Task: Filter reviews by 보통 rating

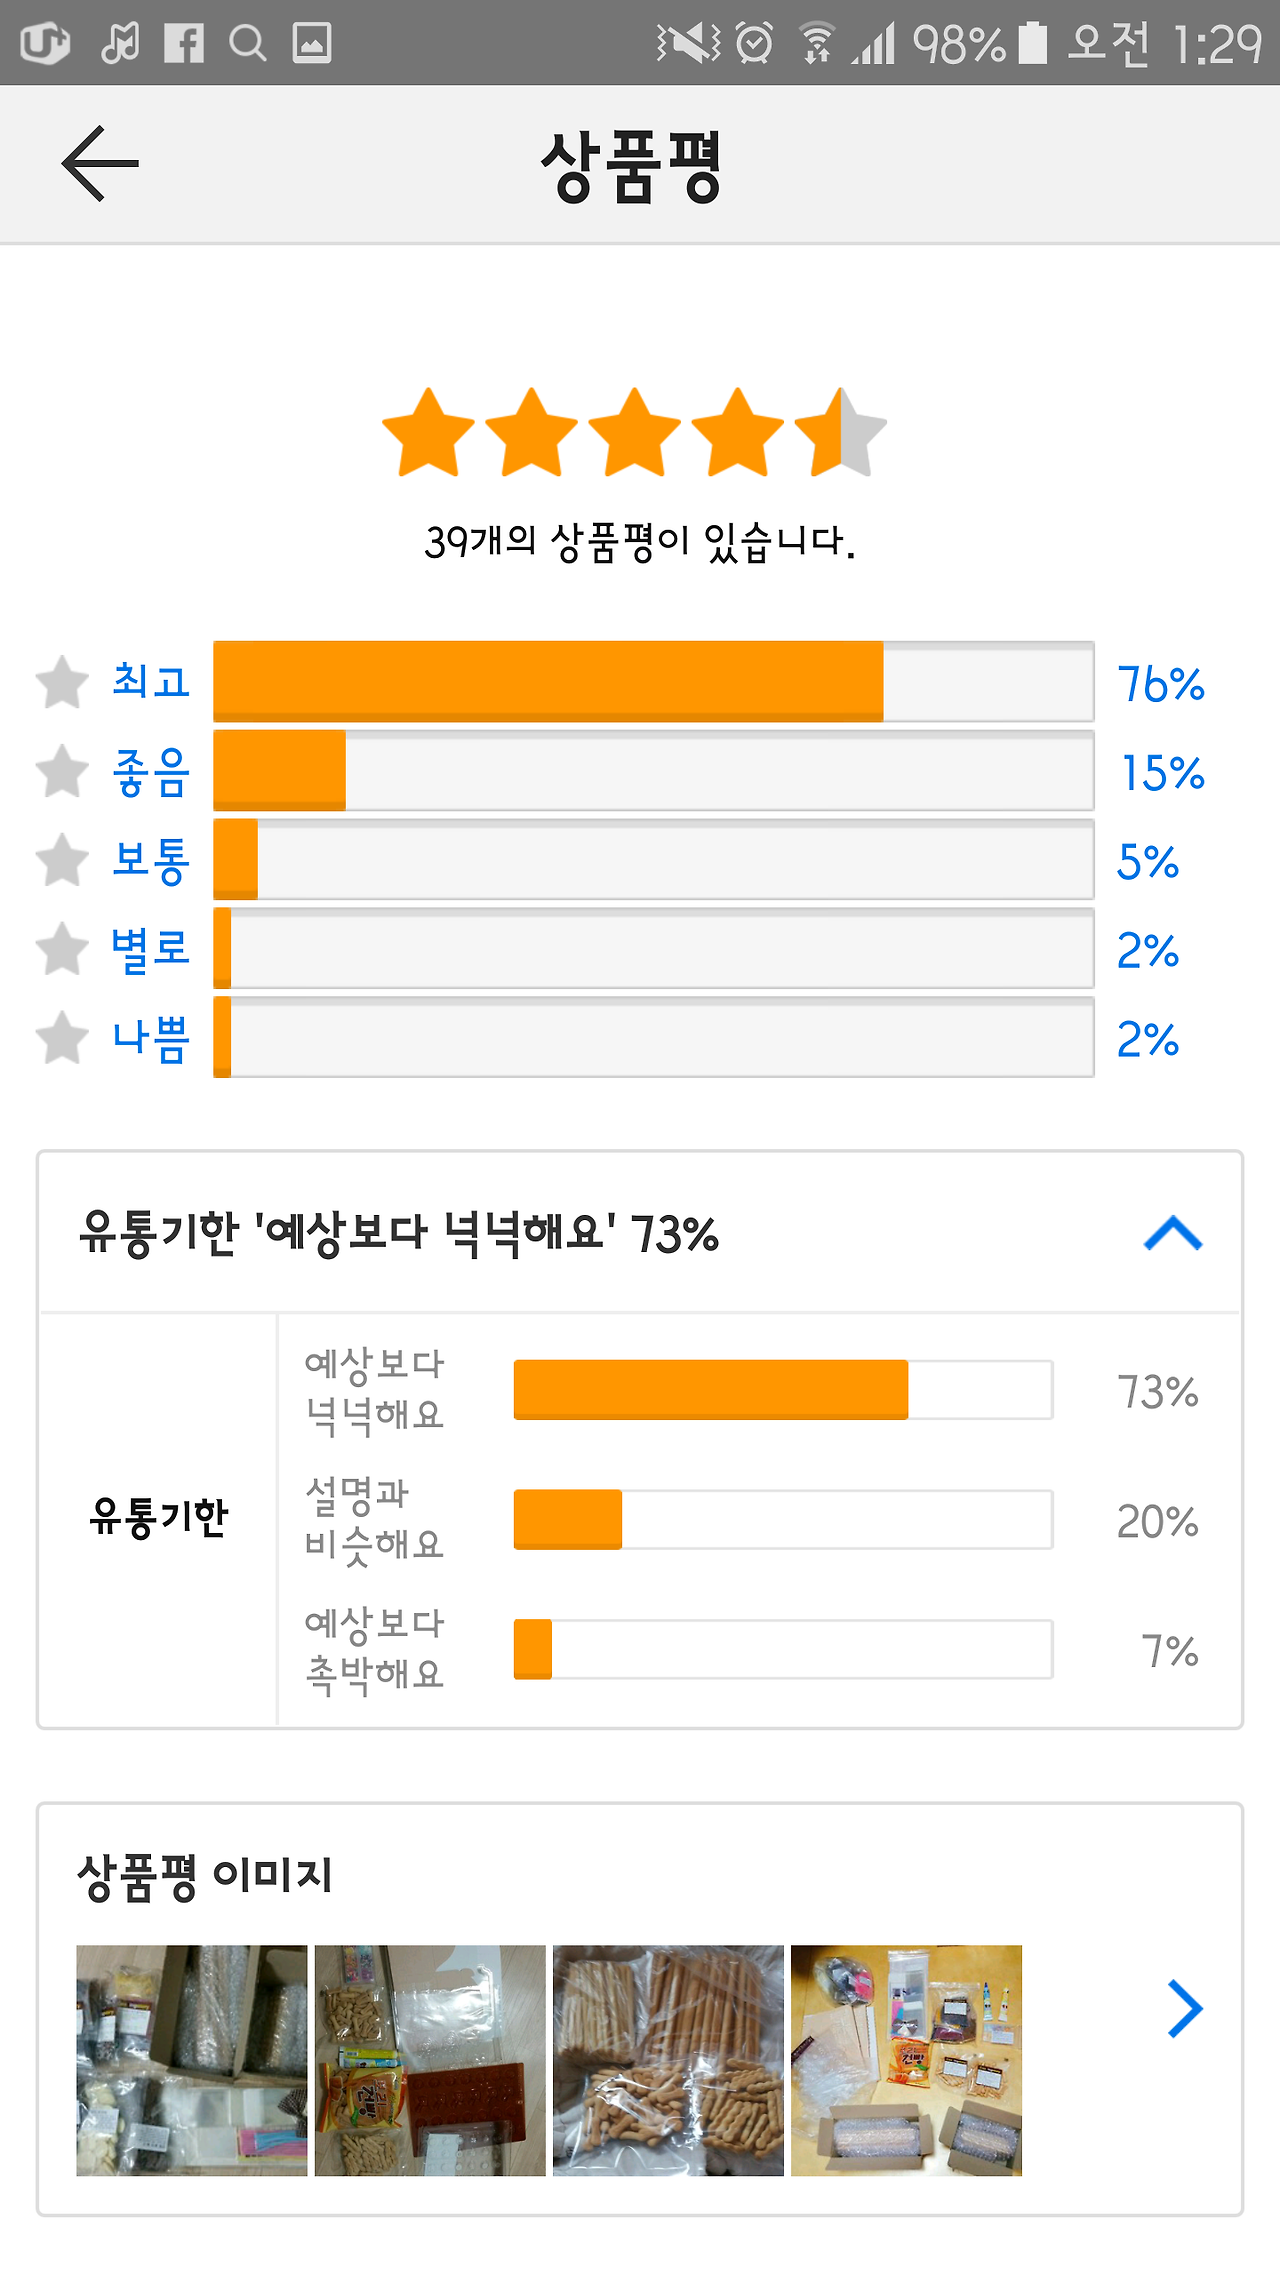Action: click(151, 860)
